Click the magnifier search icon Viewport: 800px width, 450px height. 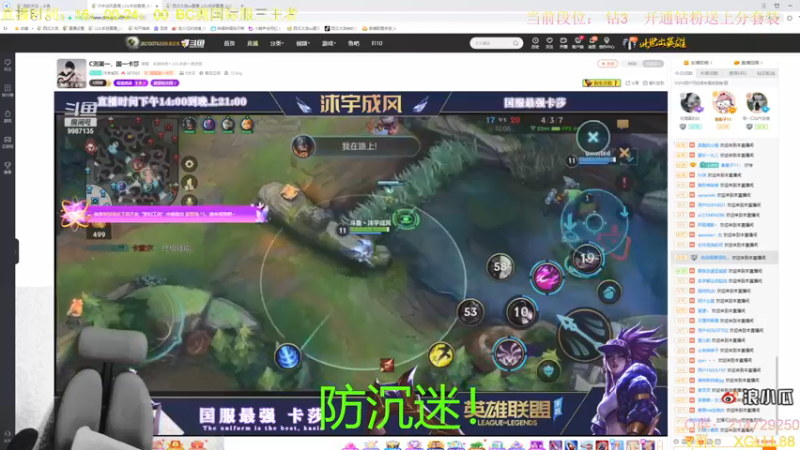click(x=516, y=43)
